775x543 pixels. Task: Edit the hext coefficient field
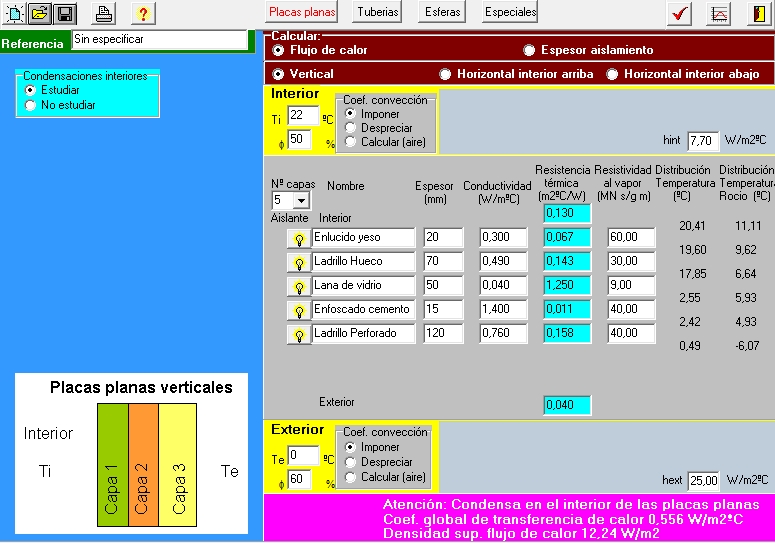click(x=703, y=481)
